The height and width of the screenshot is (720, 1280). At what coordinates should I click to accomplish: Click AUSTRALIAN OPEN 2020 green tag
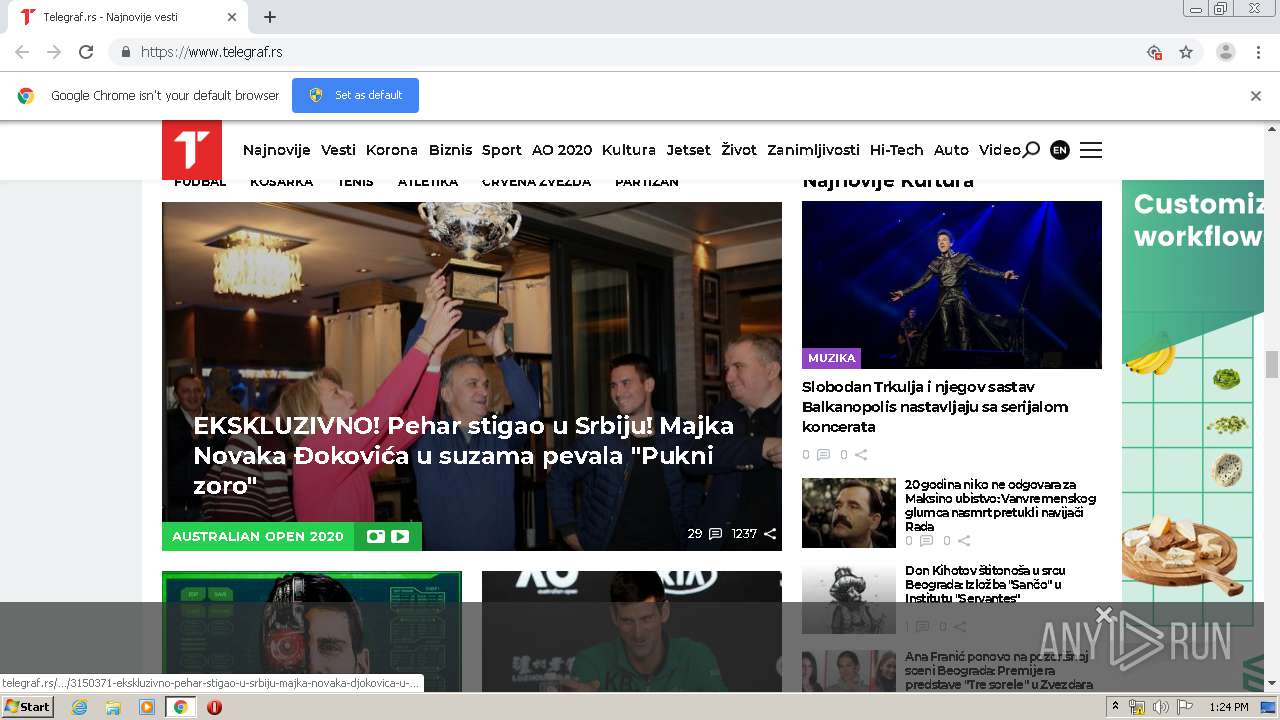pyautogui.click(x=258, y=536)
